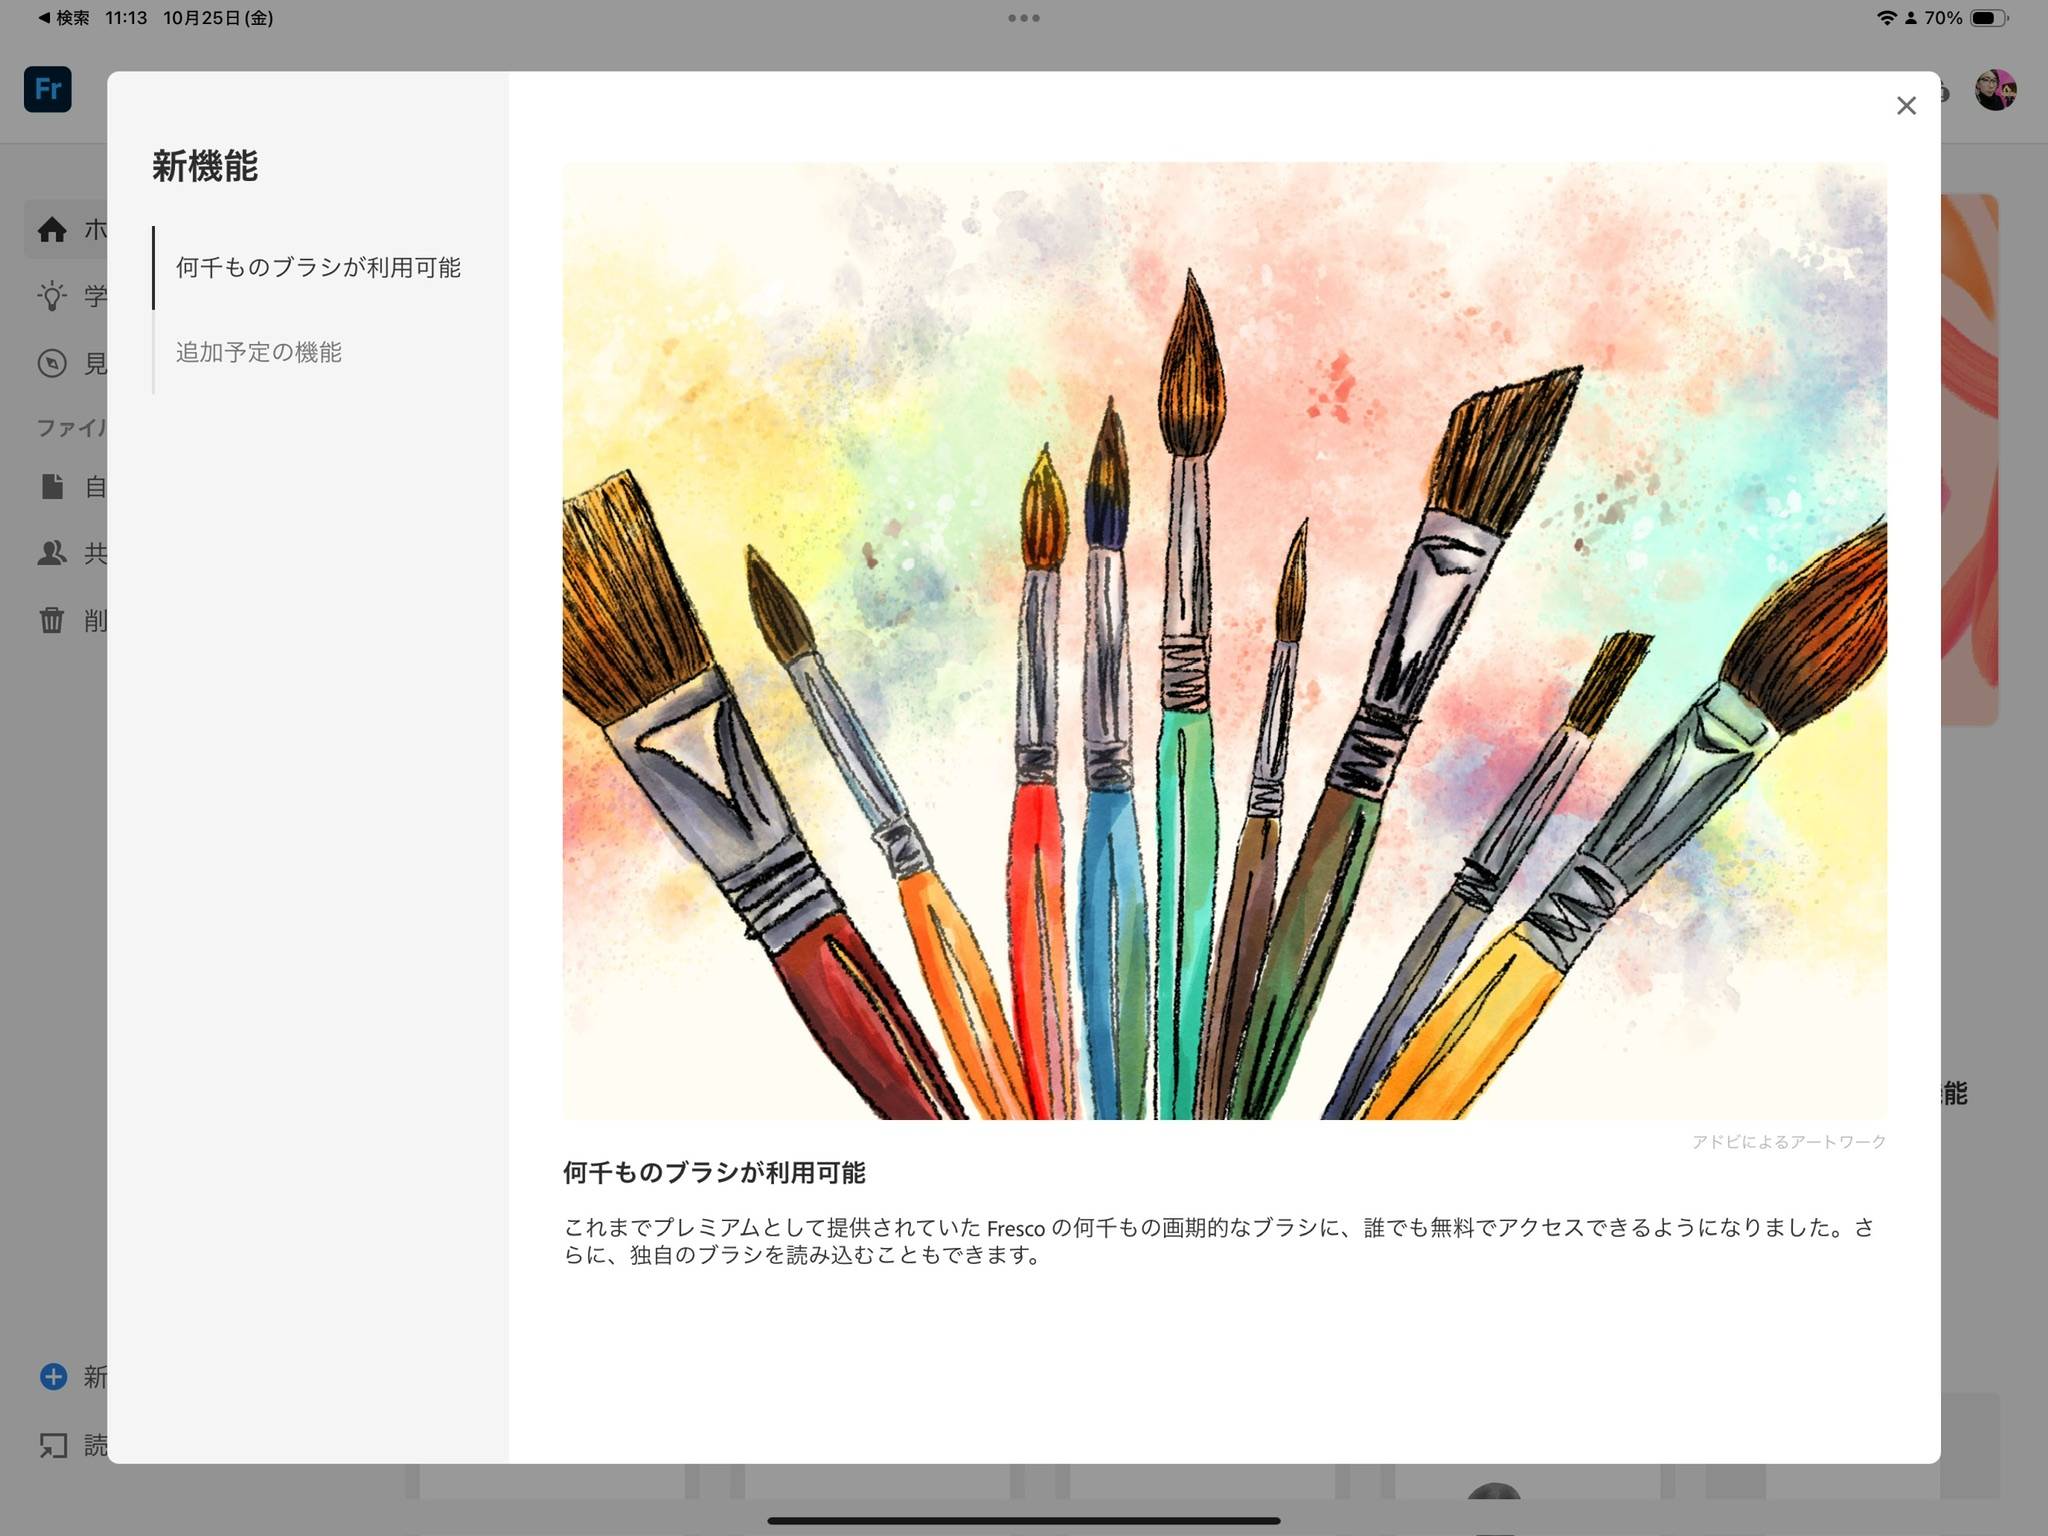Tap the ◀ 検索 back link in status bar
This screenshot has width=2048, height=1536.
point(63,18)
